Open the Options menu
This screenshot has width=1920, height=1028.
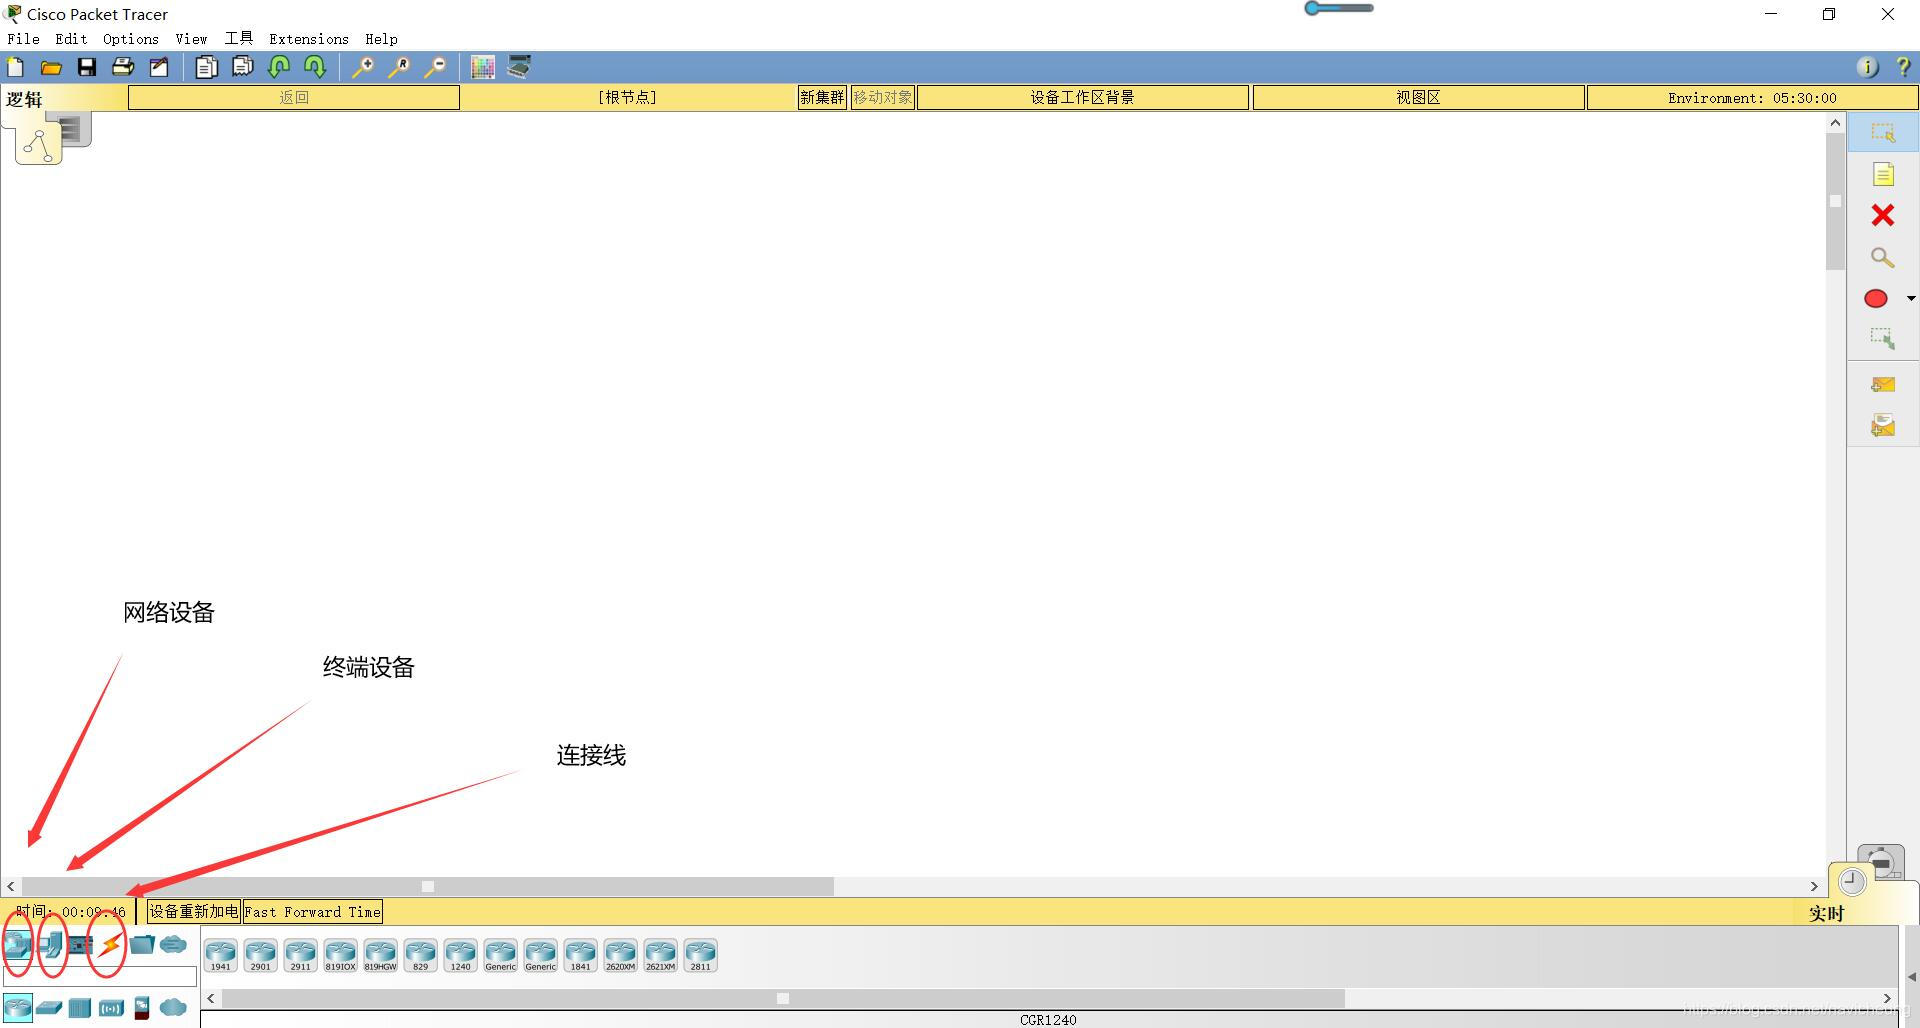pyautogui.click(x=131, y=39)
